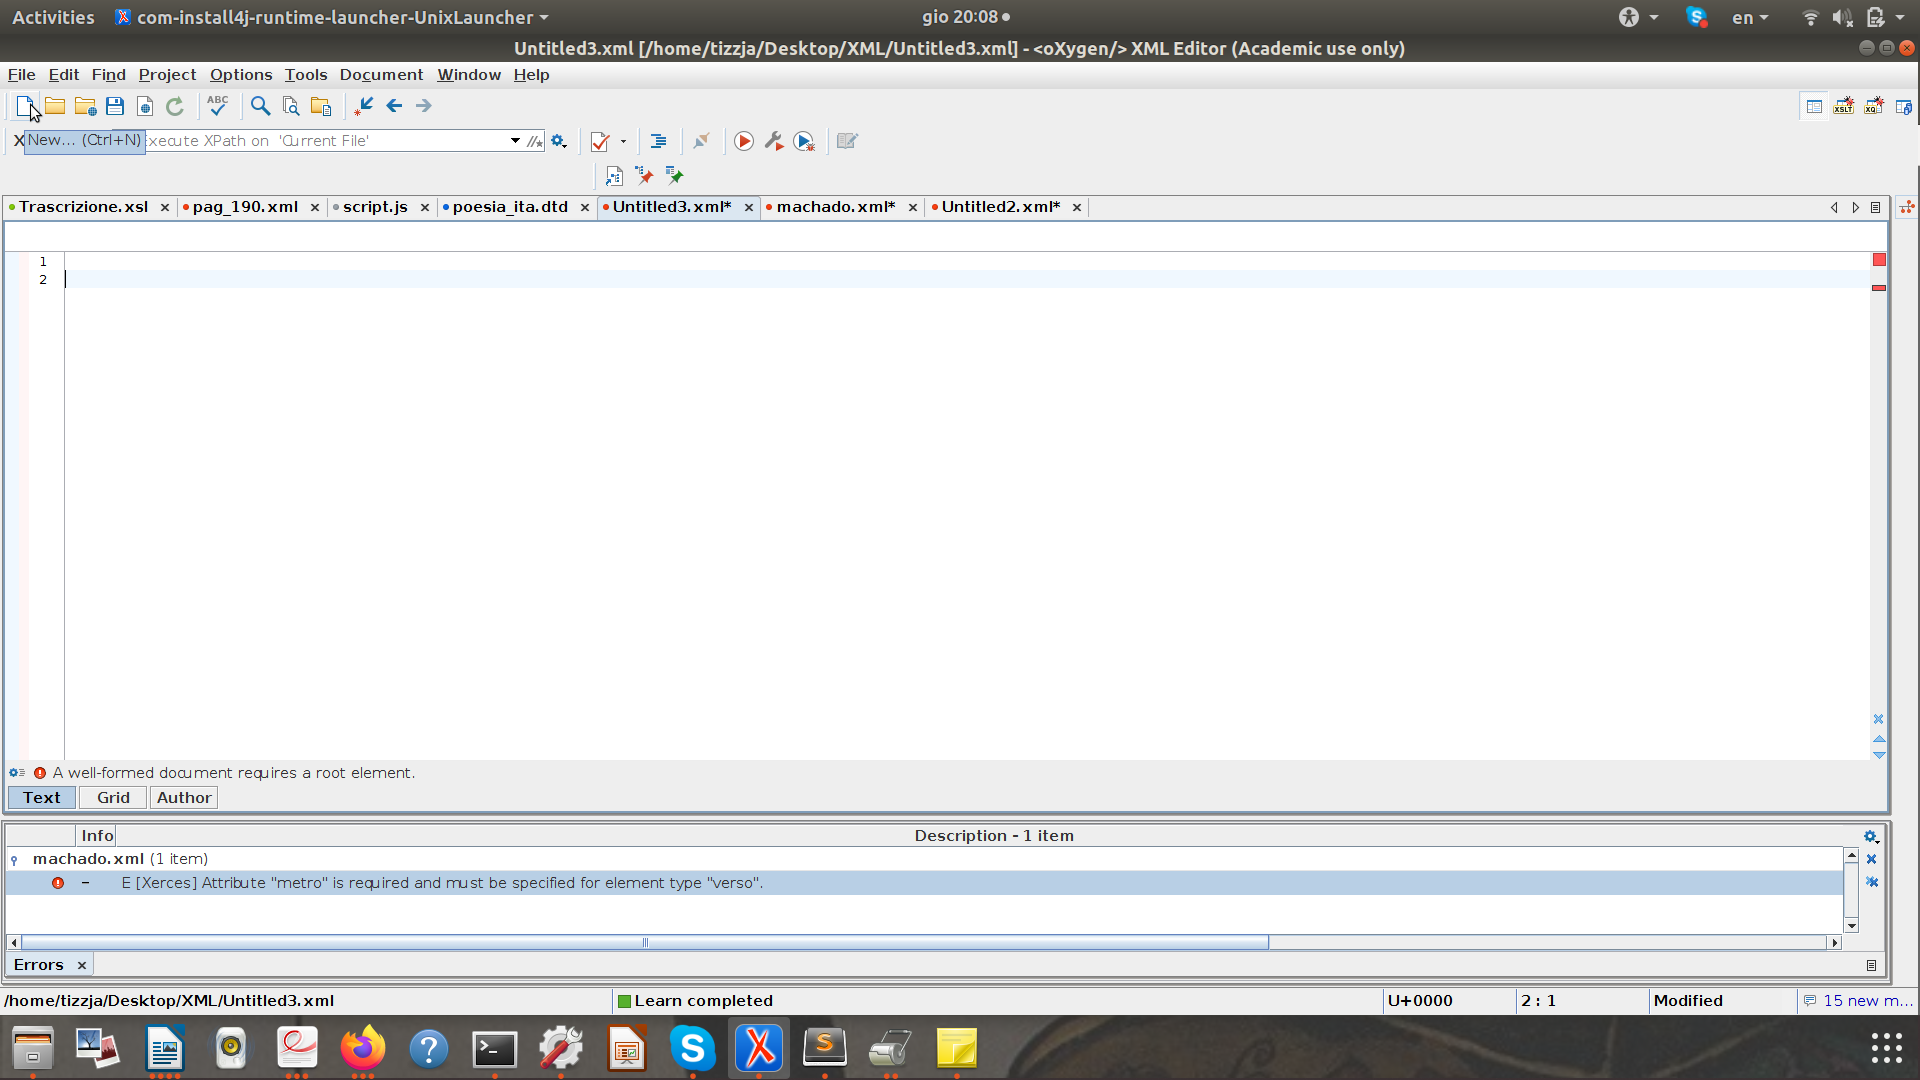Switch editor to Author mode
This screenshot has height=1080, width=1920.
[184, 797]
